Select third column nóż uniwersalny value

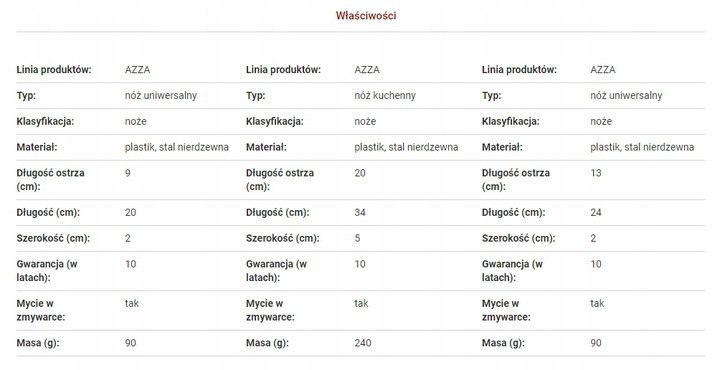click(x=626, y=95)
